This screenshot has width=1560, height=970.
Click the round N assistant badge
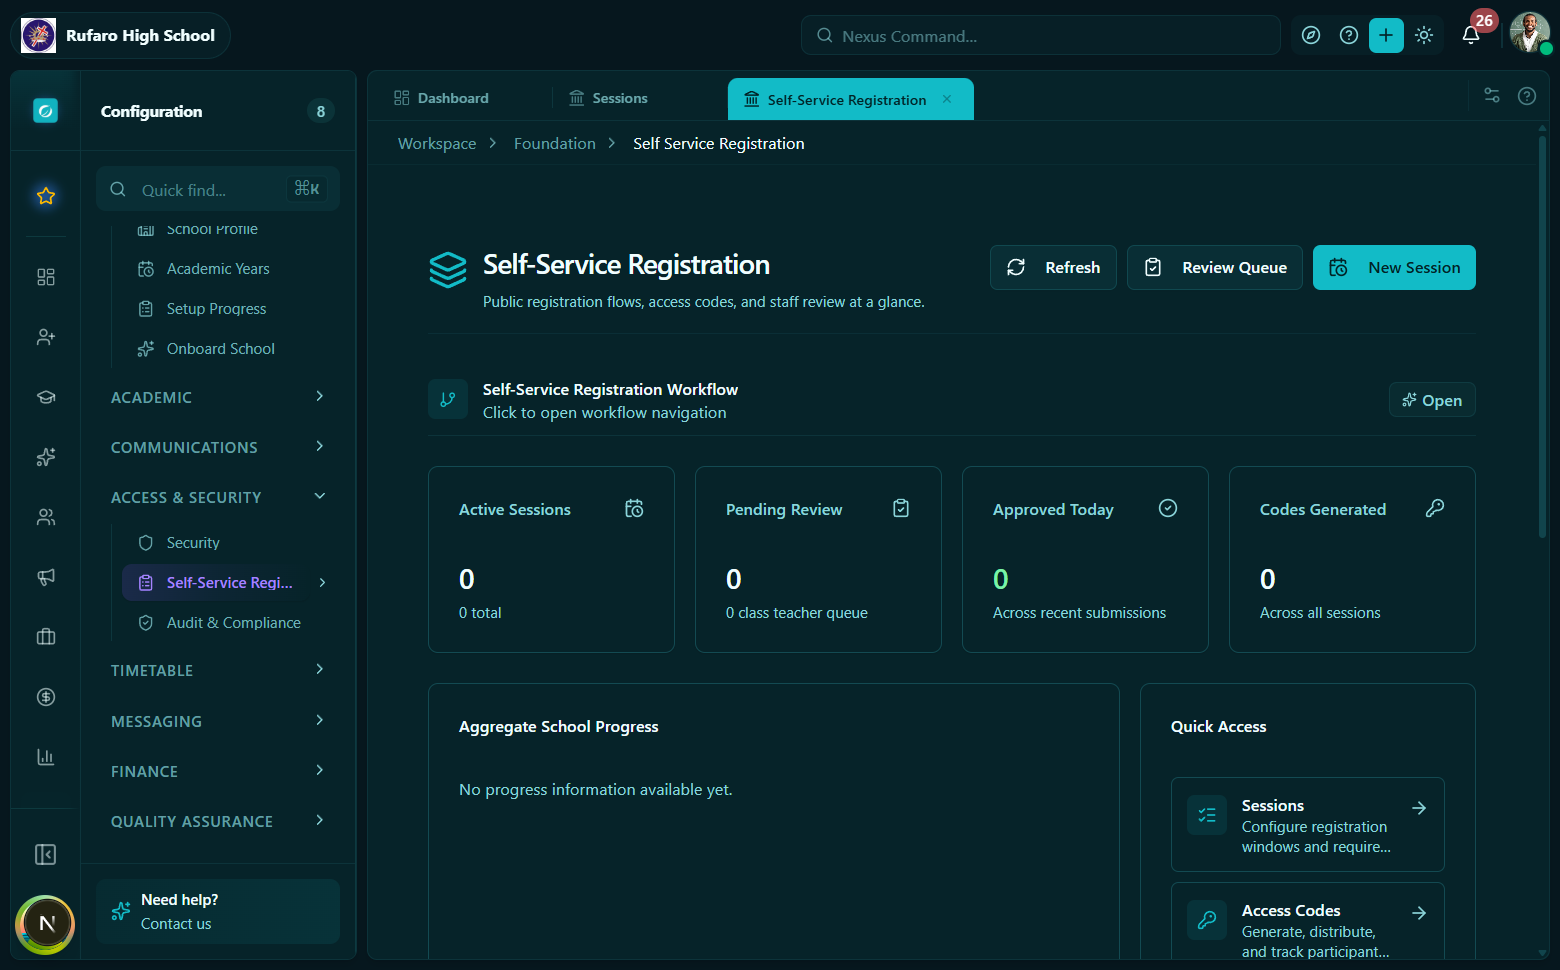tap(45, 924)
